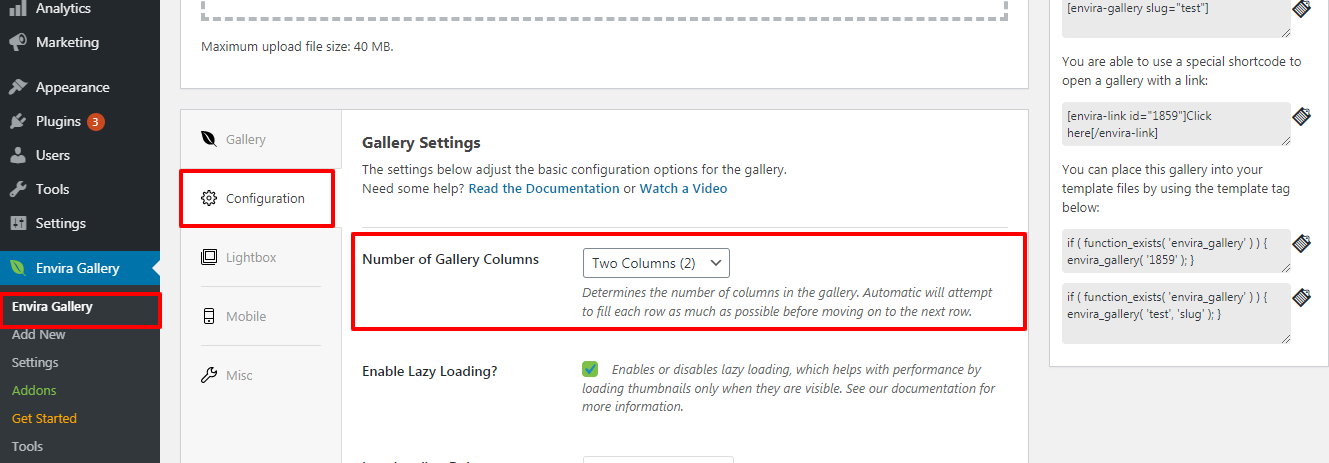Open Number of Gallery Columns dropdown
The image size is (1329, 463).
coord(656,263)
